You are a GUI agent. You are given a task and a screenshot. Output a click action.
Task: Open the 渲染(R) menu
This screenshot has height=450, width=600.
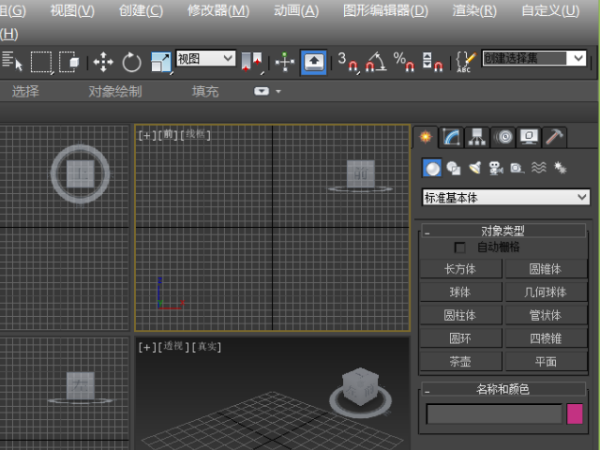point(474,11)
